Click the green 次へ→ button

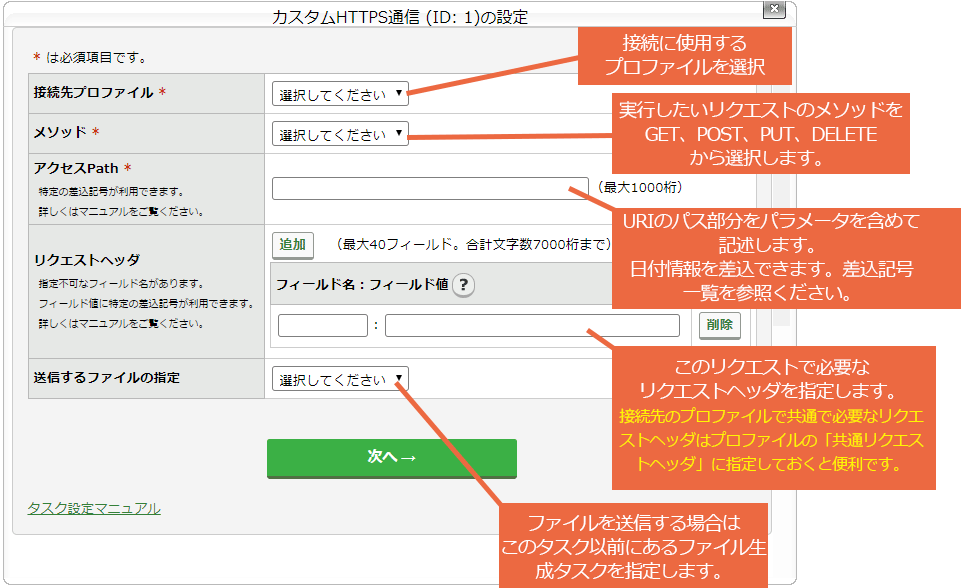point(392,457)
